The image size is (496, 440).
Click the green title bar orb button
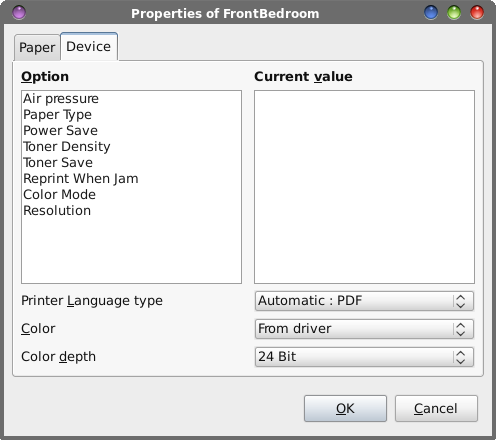454,13
